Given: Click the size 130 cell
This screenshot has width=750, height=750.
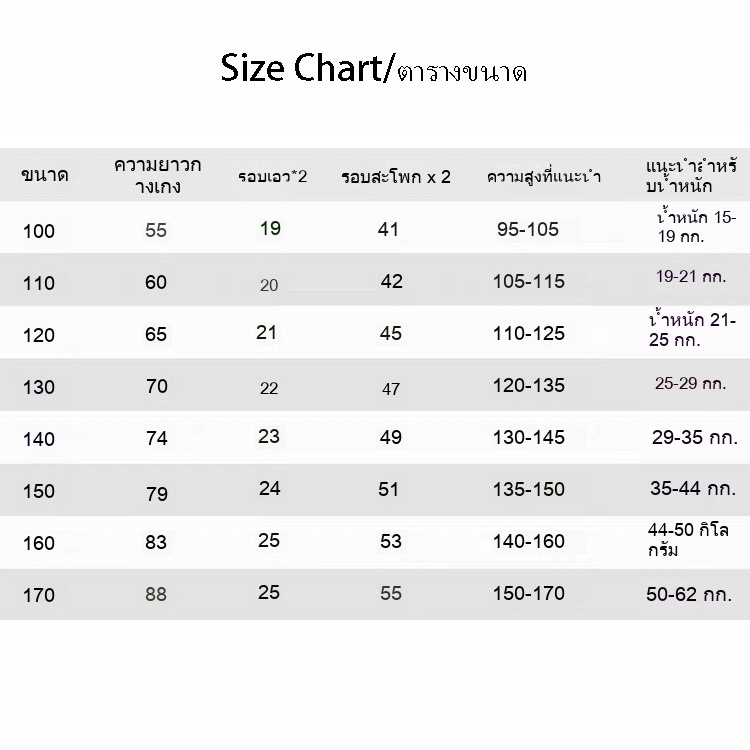Looking at the screenshot, I should pos(39,387).
